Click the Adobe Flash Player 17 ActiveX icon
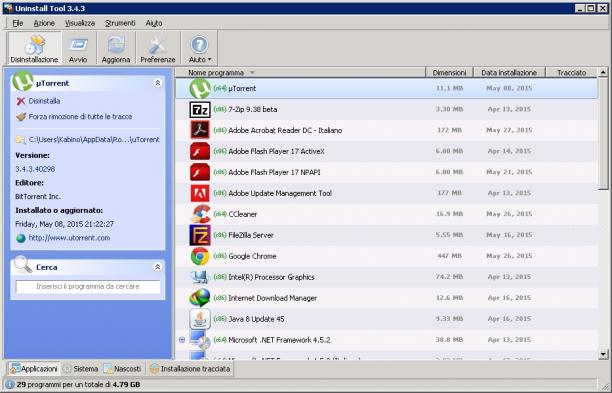612x393 pixels. (x=200, y=151)
